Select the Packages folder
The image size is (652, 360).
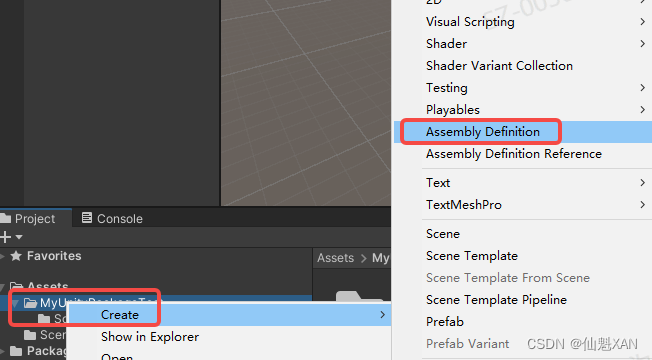click(47, 351)
